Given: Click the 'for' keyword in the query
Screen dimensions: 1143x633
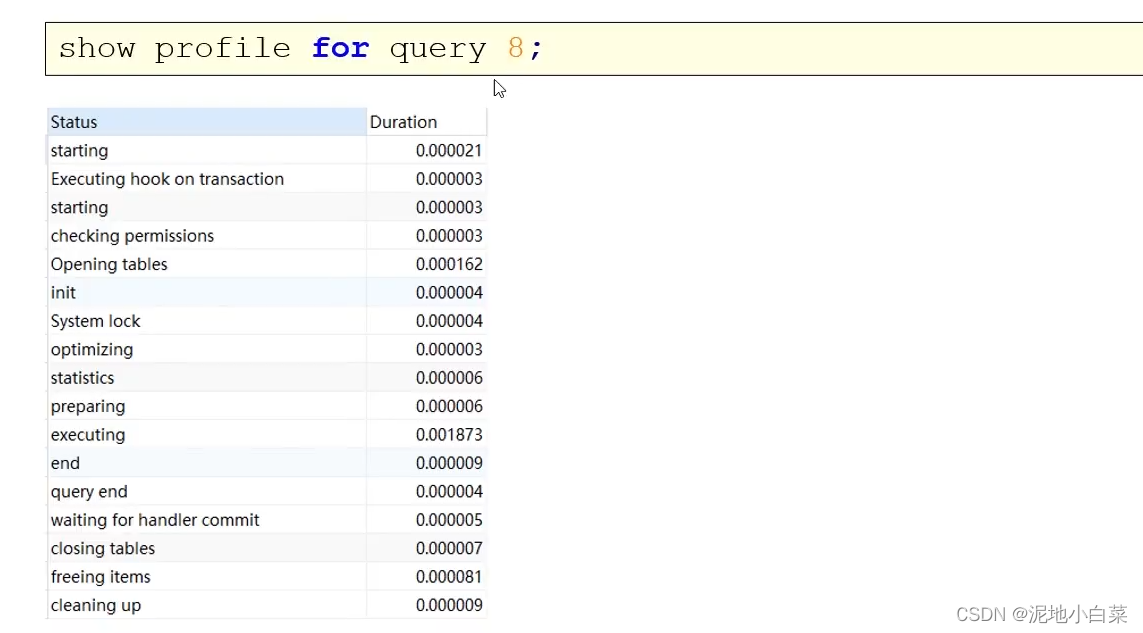Looking at the screenshot, I should (x=340, y=48).
